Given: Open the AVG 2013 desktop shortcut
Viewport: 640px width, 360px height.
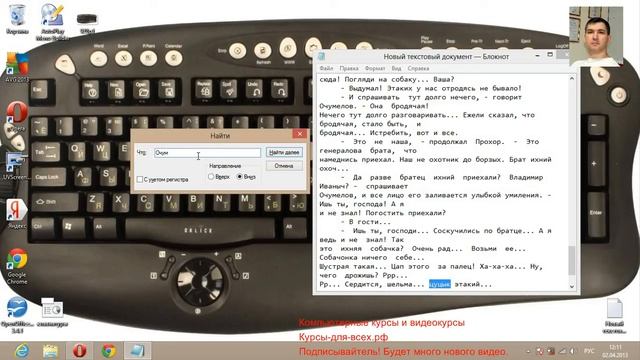Looking at the screenshot, I should (x=17, y=67).
